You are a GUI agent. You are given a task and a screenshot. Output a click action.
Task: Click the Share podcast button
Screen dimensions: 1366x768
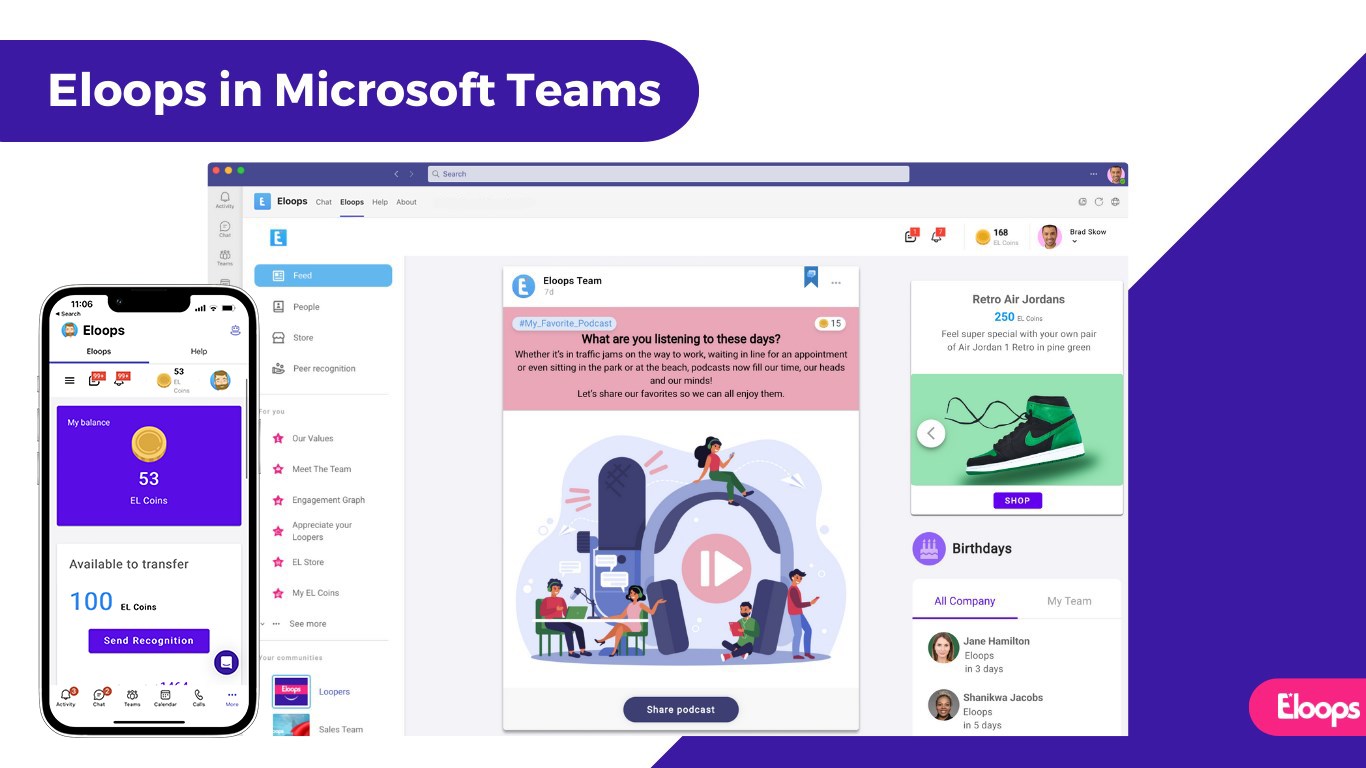coord(681,710)
